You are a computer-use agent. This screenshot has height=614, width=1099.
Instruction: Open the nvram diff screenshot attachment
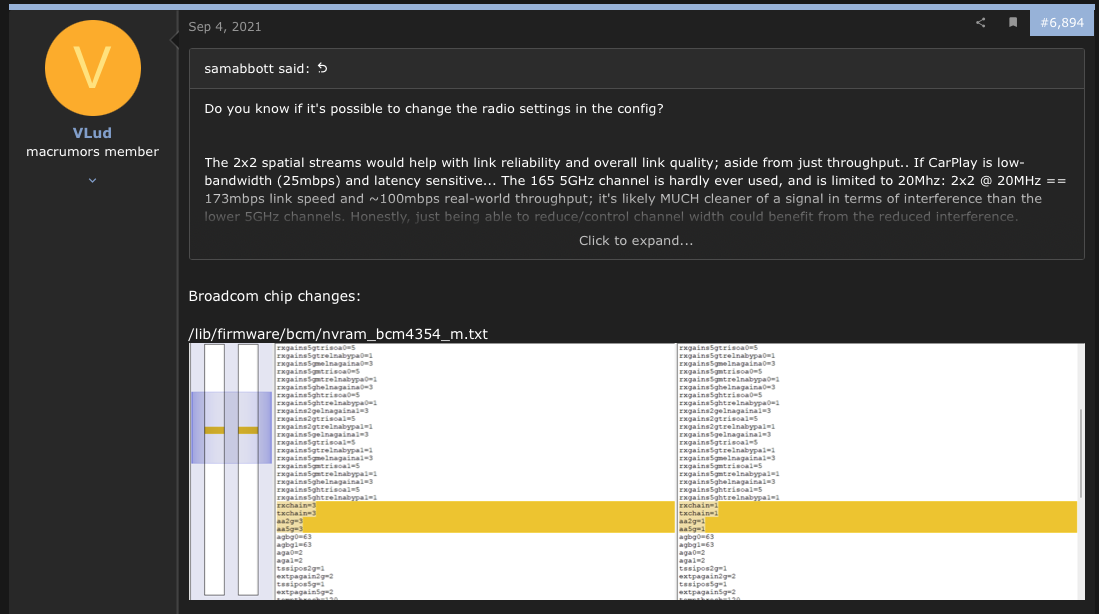[x=636, y=472]
